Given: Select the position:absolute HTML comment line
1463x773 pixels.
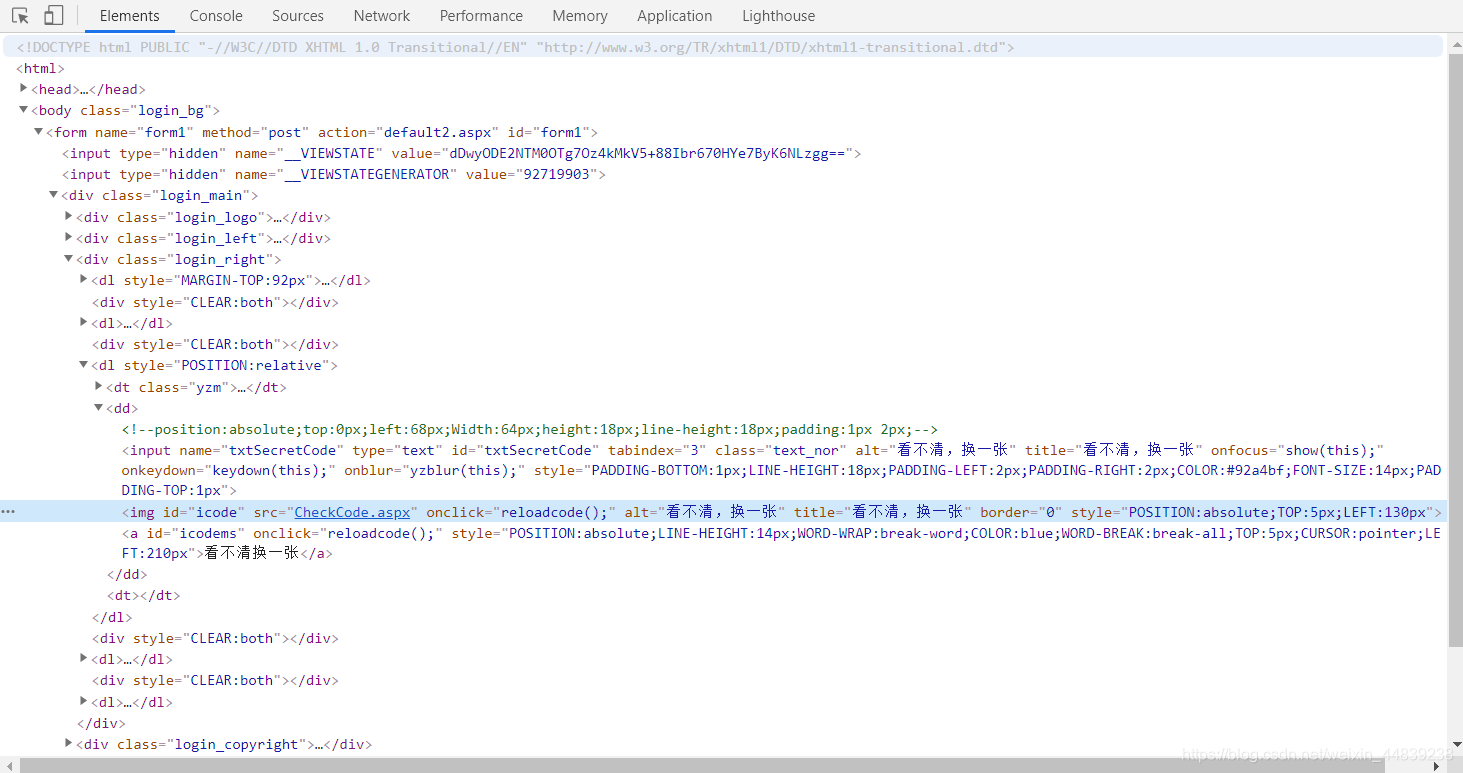Looking at the screenshot, I should [530, 429].
